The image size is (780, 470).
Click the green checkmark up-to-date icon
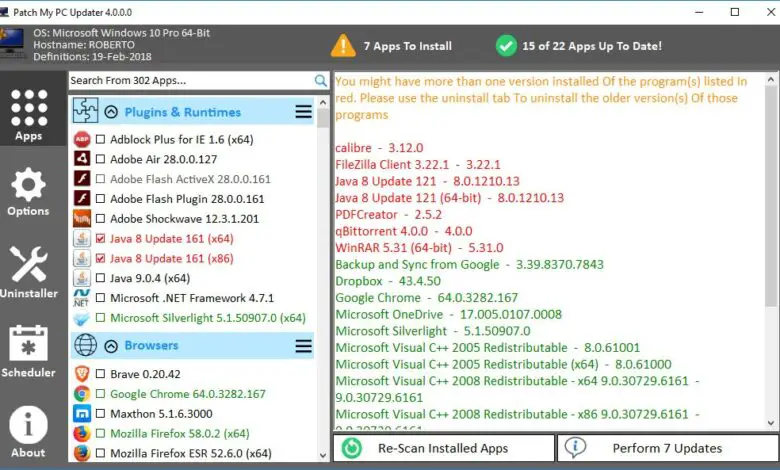pyautogui.click(x=506, y=46)
